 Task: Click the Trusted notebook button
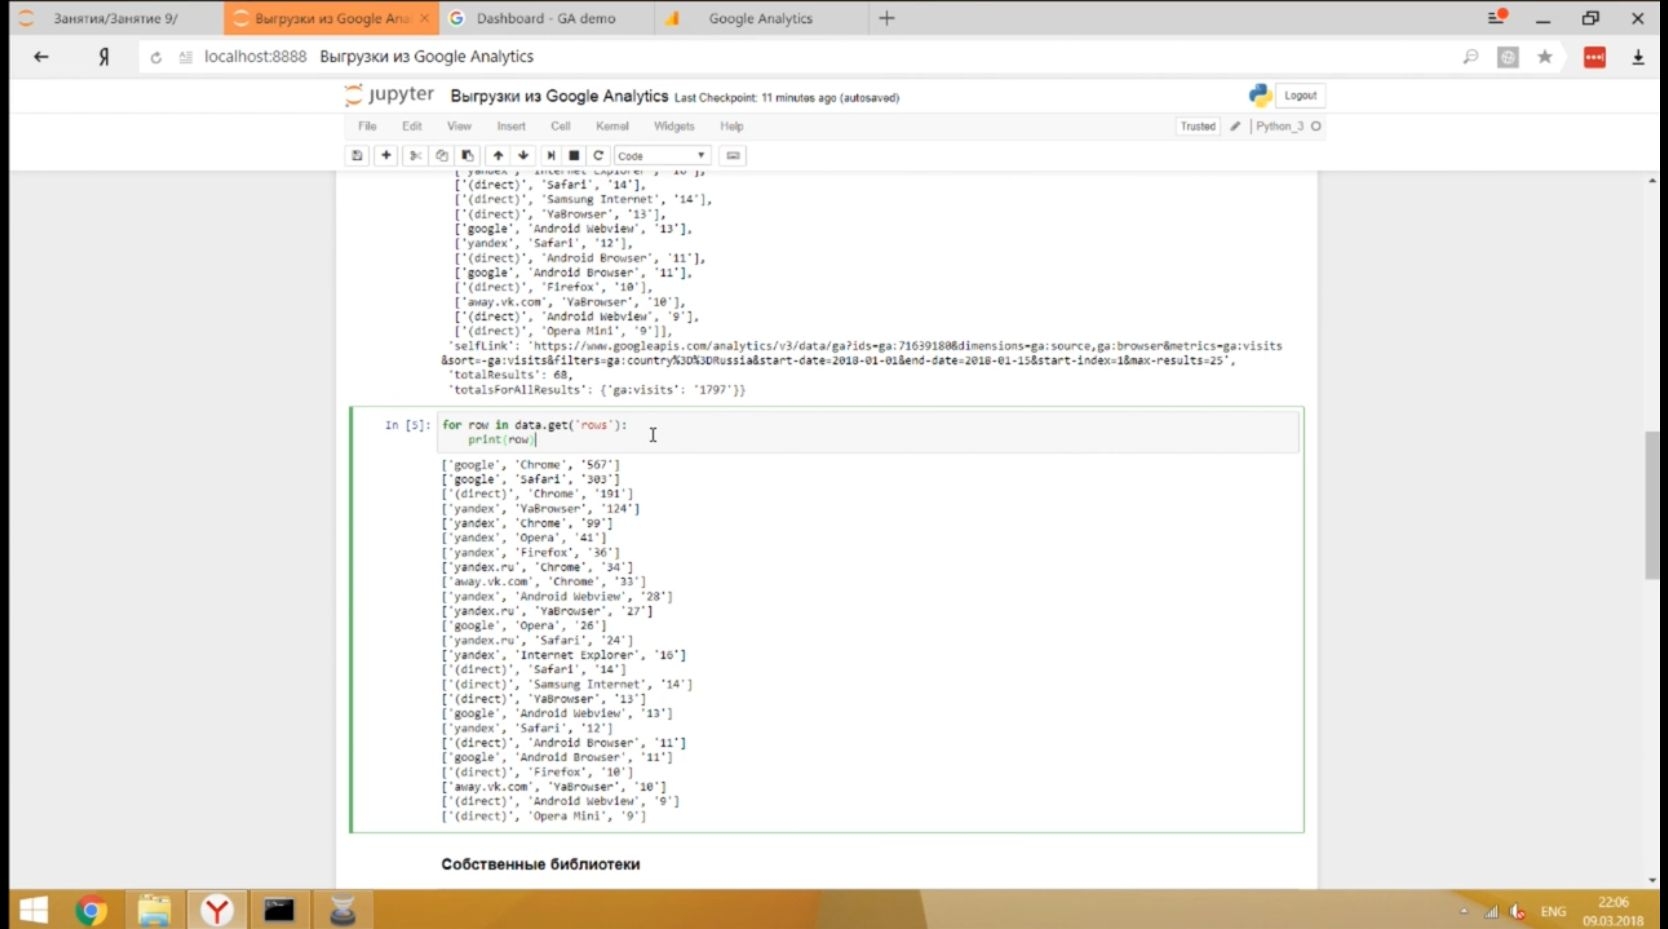coord(1197,126)
